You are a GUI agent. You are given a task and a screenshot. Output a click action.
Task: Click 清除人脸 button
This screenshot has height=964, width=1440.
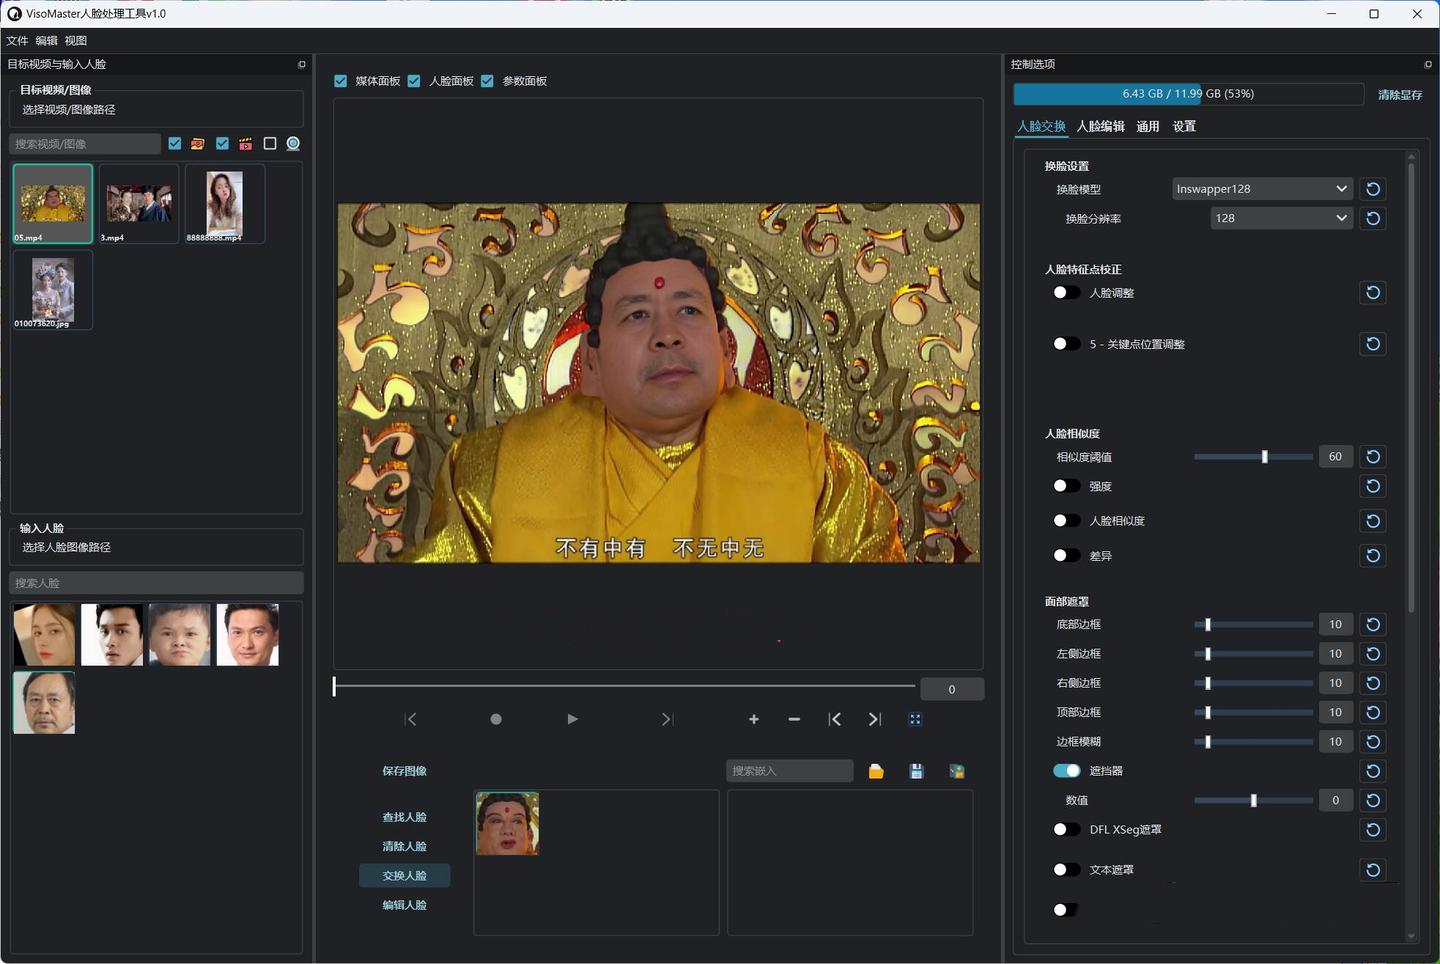[404, 846]
